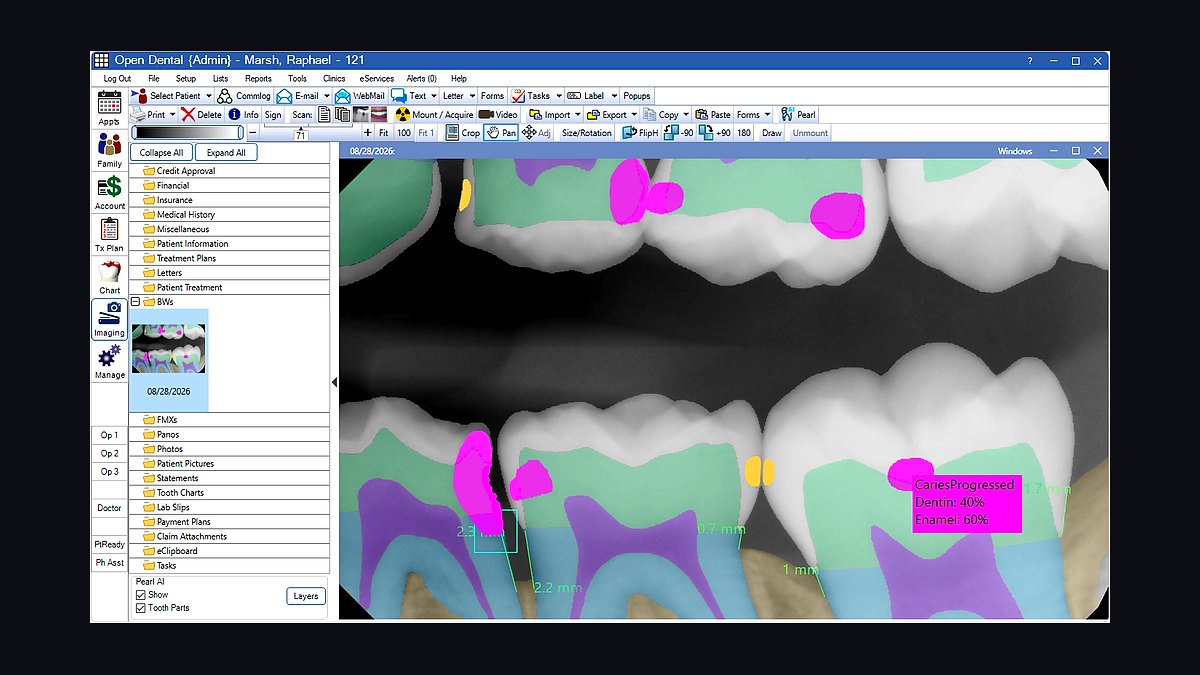Open the Chart module
The width and height of the screenshot is (1200, 675).
pos(109,277)
